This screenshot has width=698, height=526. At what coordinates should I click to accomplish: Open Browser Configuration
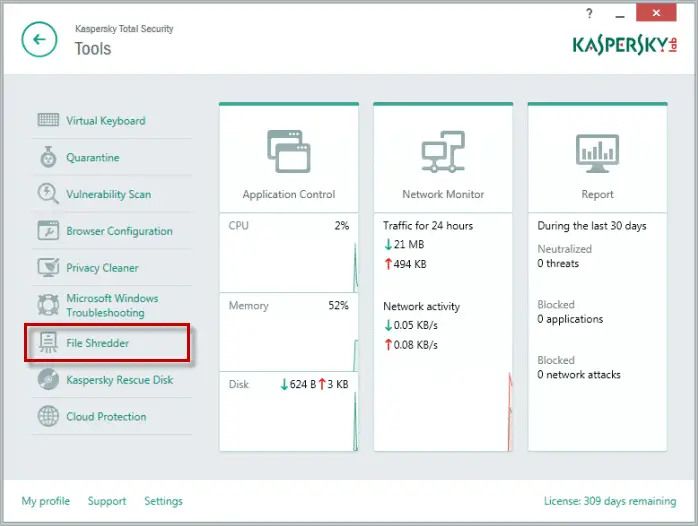point(119,231)
